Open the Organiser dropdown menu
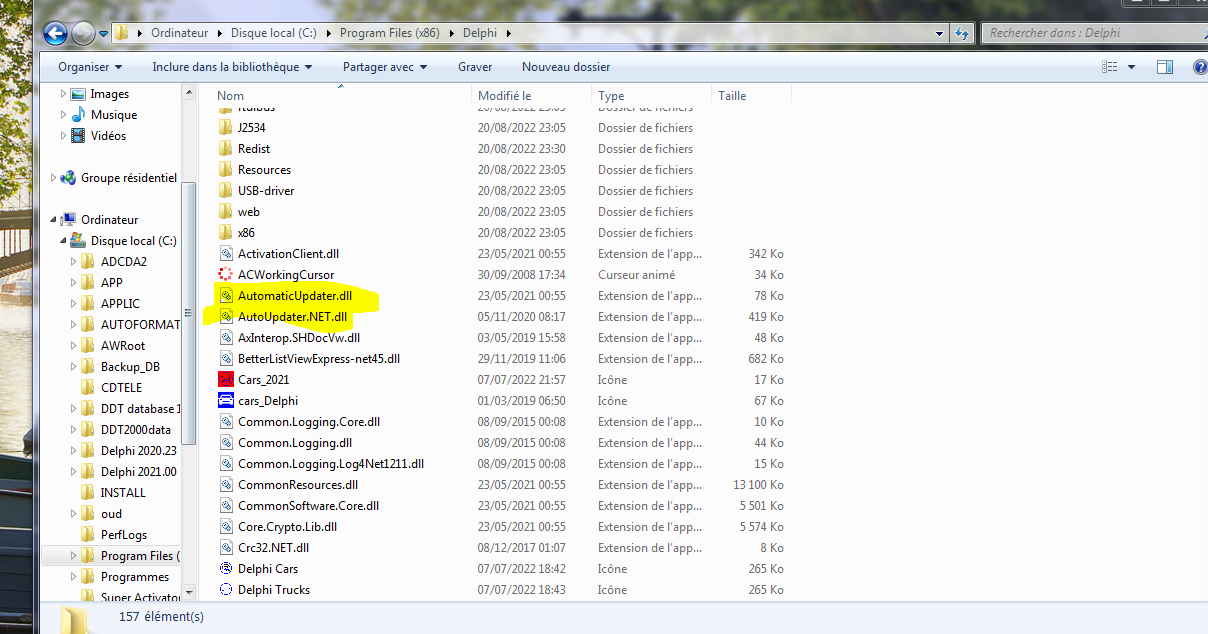Screen dimensions: 1208x634 pyautogui.click(x=90, y=67)
